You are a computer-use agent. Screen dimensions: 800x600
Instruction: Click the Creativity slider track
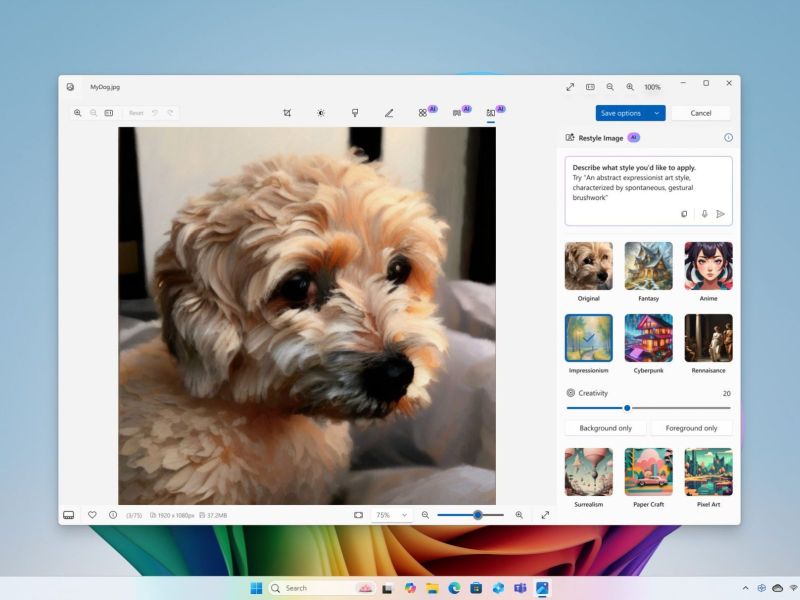coord(680,408)
